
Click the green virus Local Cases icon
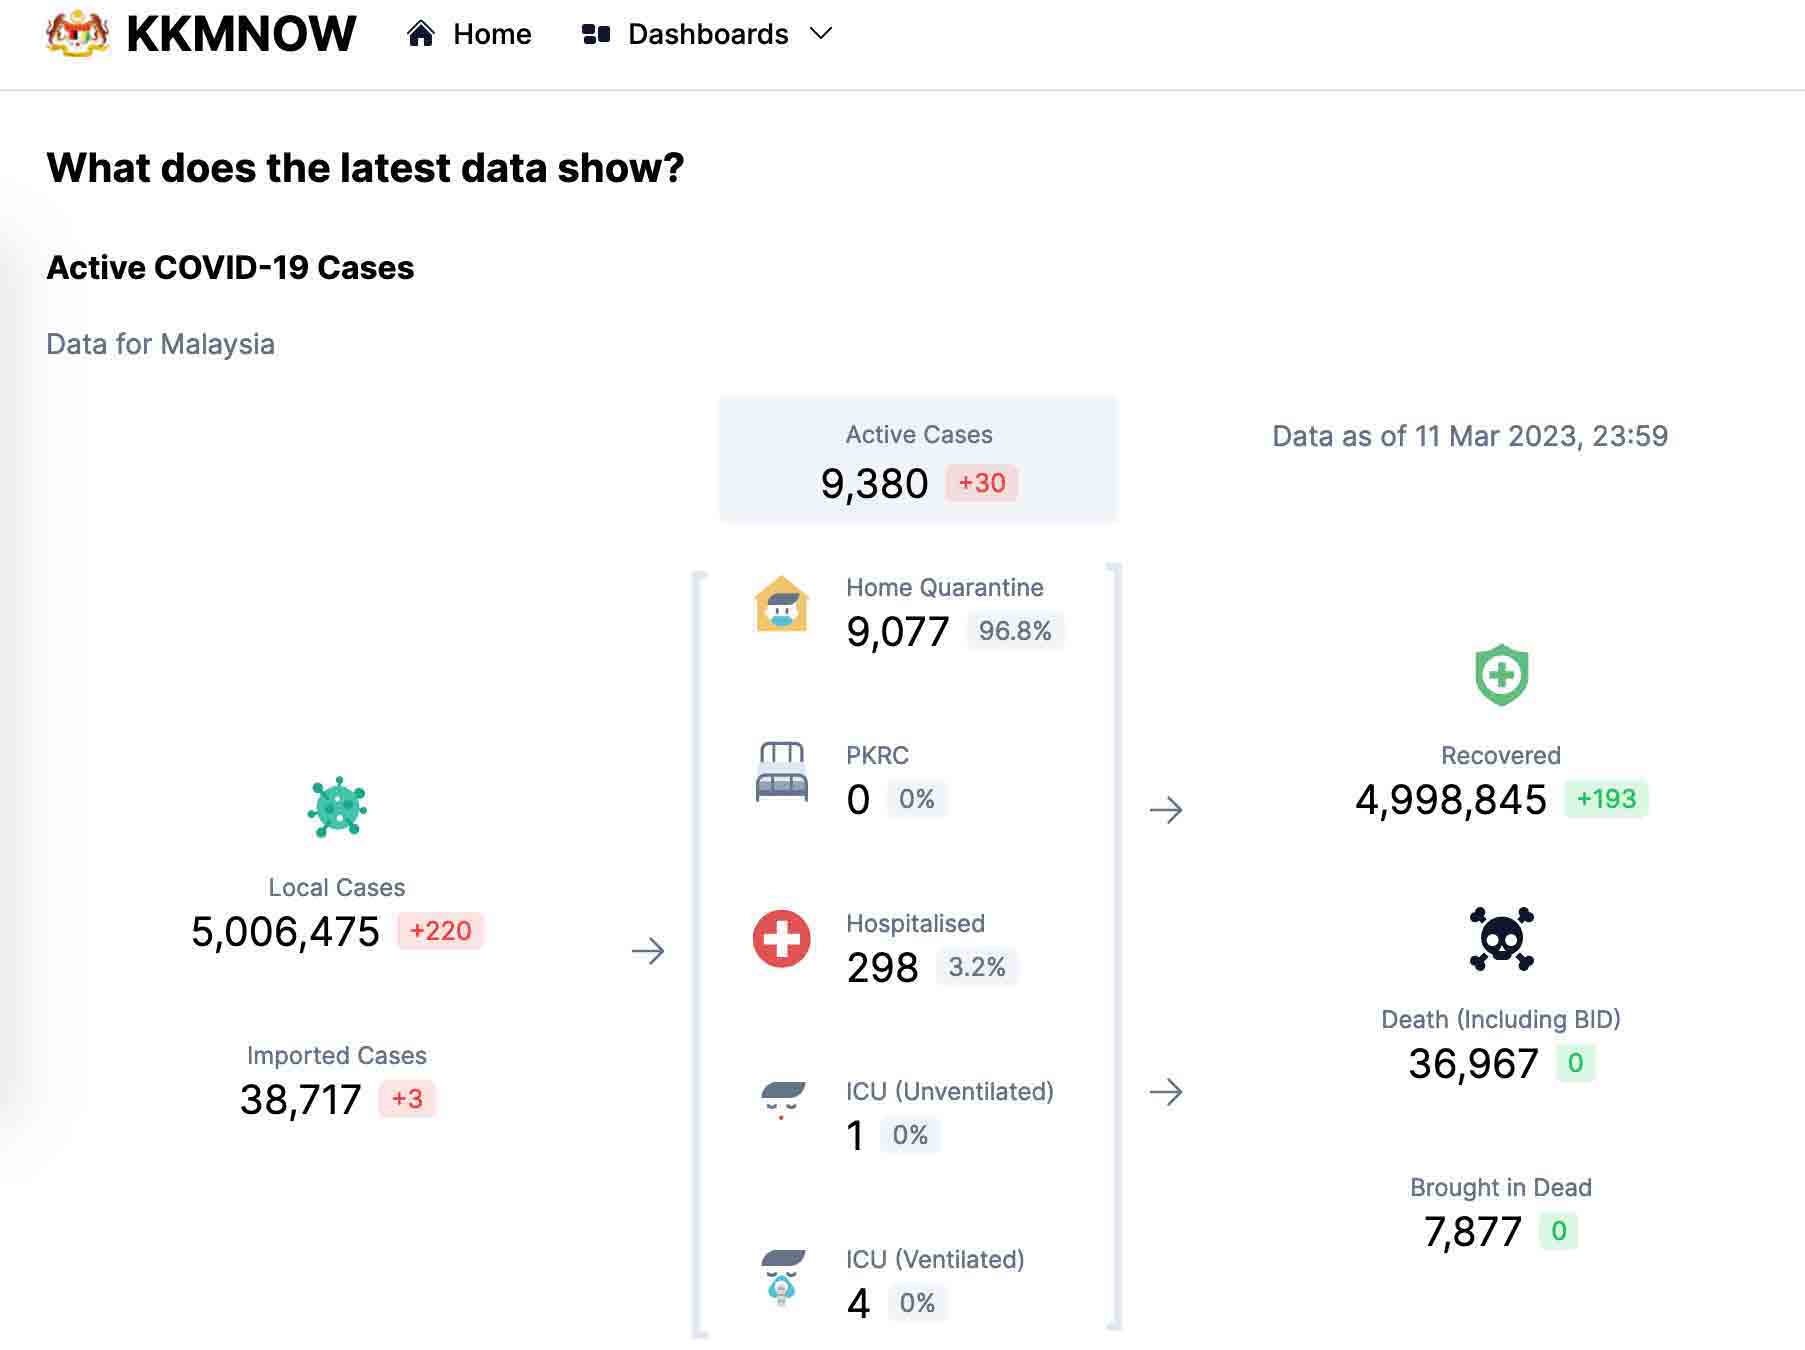[337, 807]
